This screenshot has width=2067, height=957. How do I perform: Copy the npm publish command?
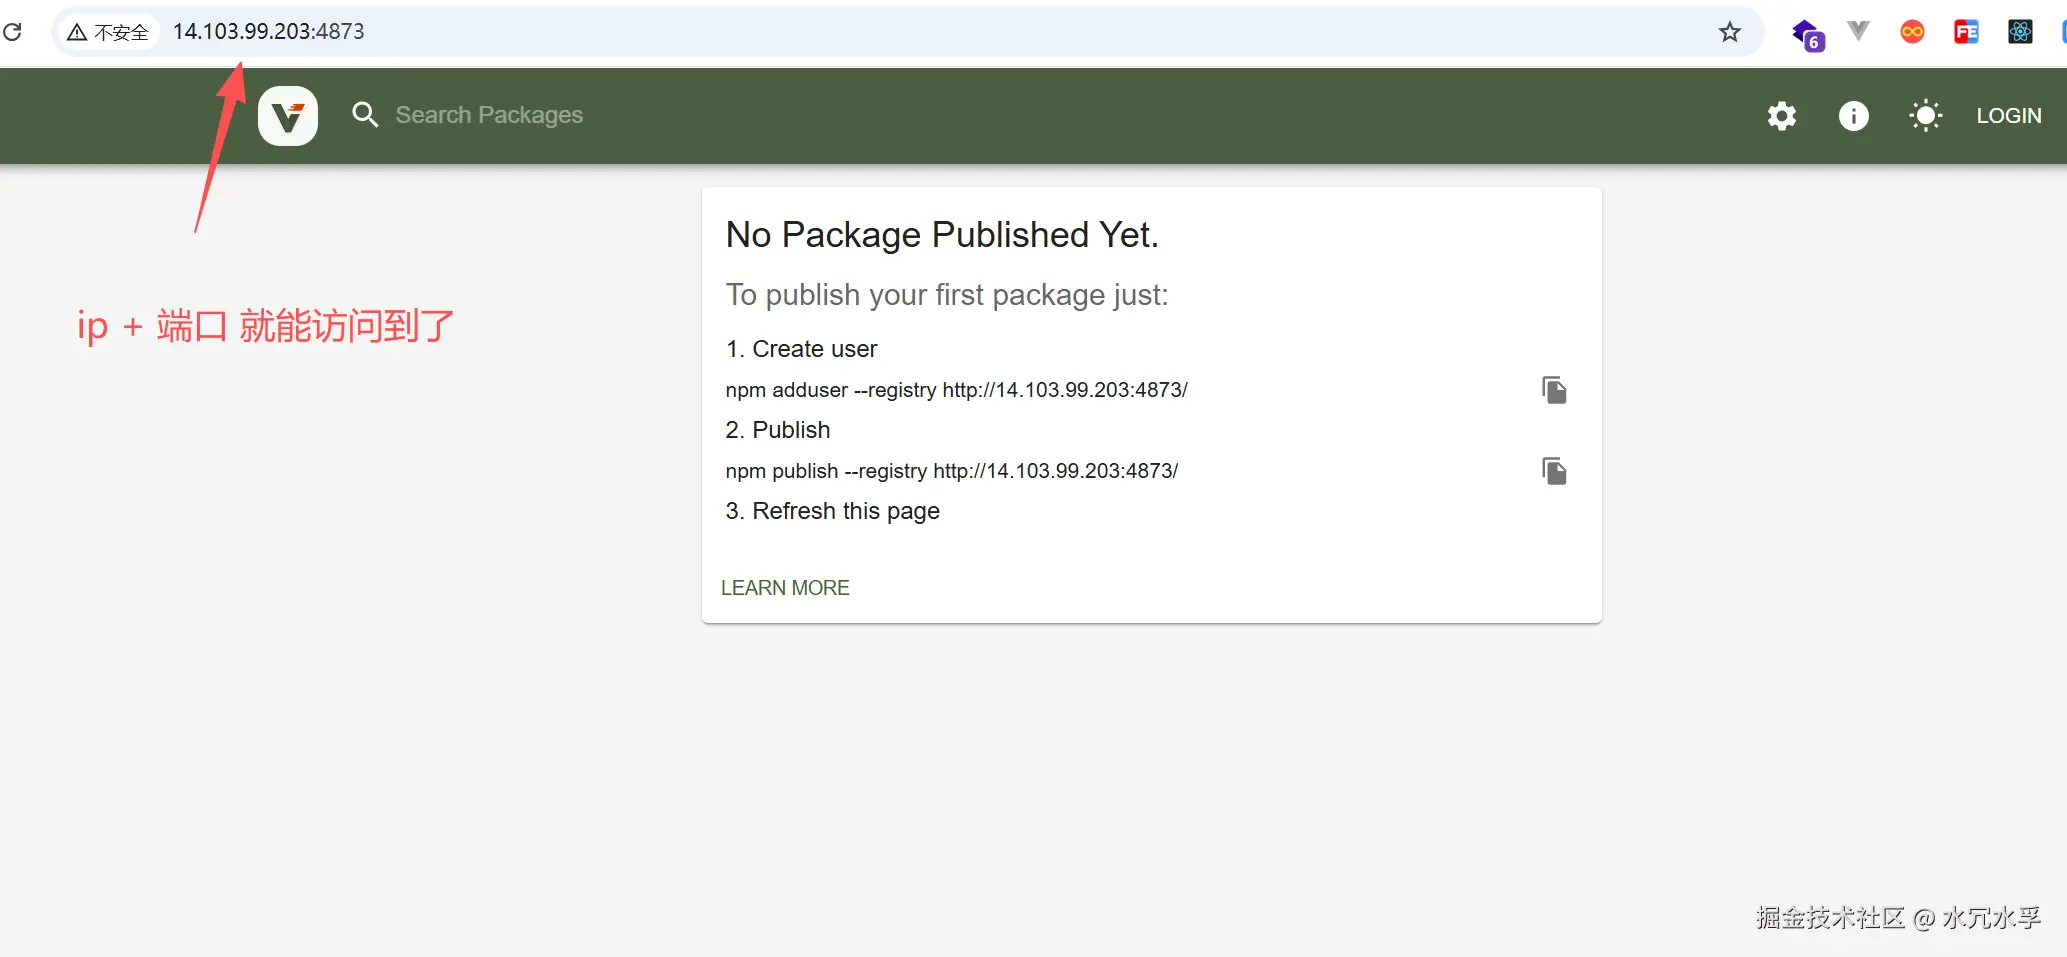coord(1554,471)
